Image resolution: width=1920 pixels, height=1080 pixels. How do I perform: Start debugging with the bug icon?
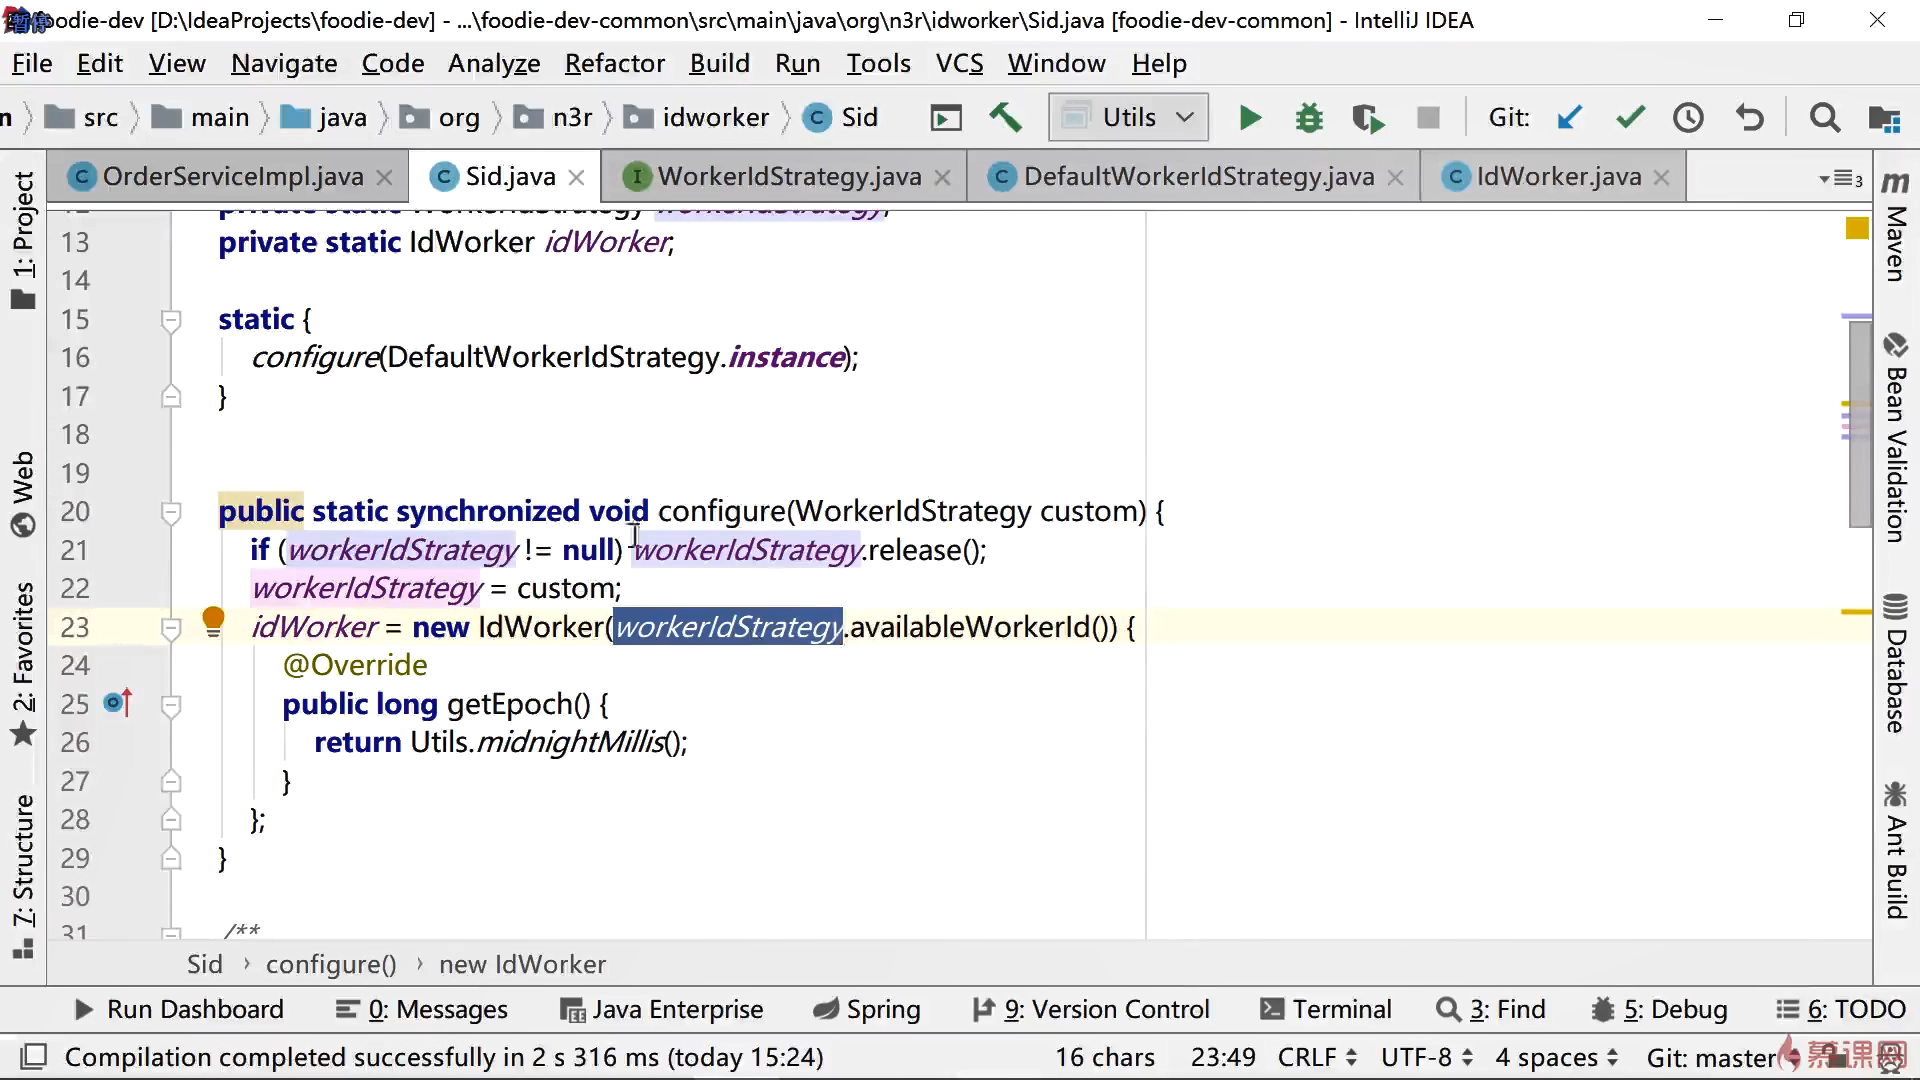click(x=1308, y=118)
